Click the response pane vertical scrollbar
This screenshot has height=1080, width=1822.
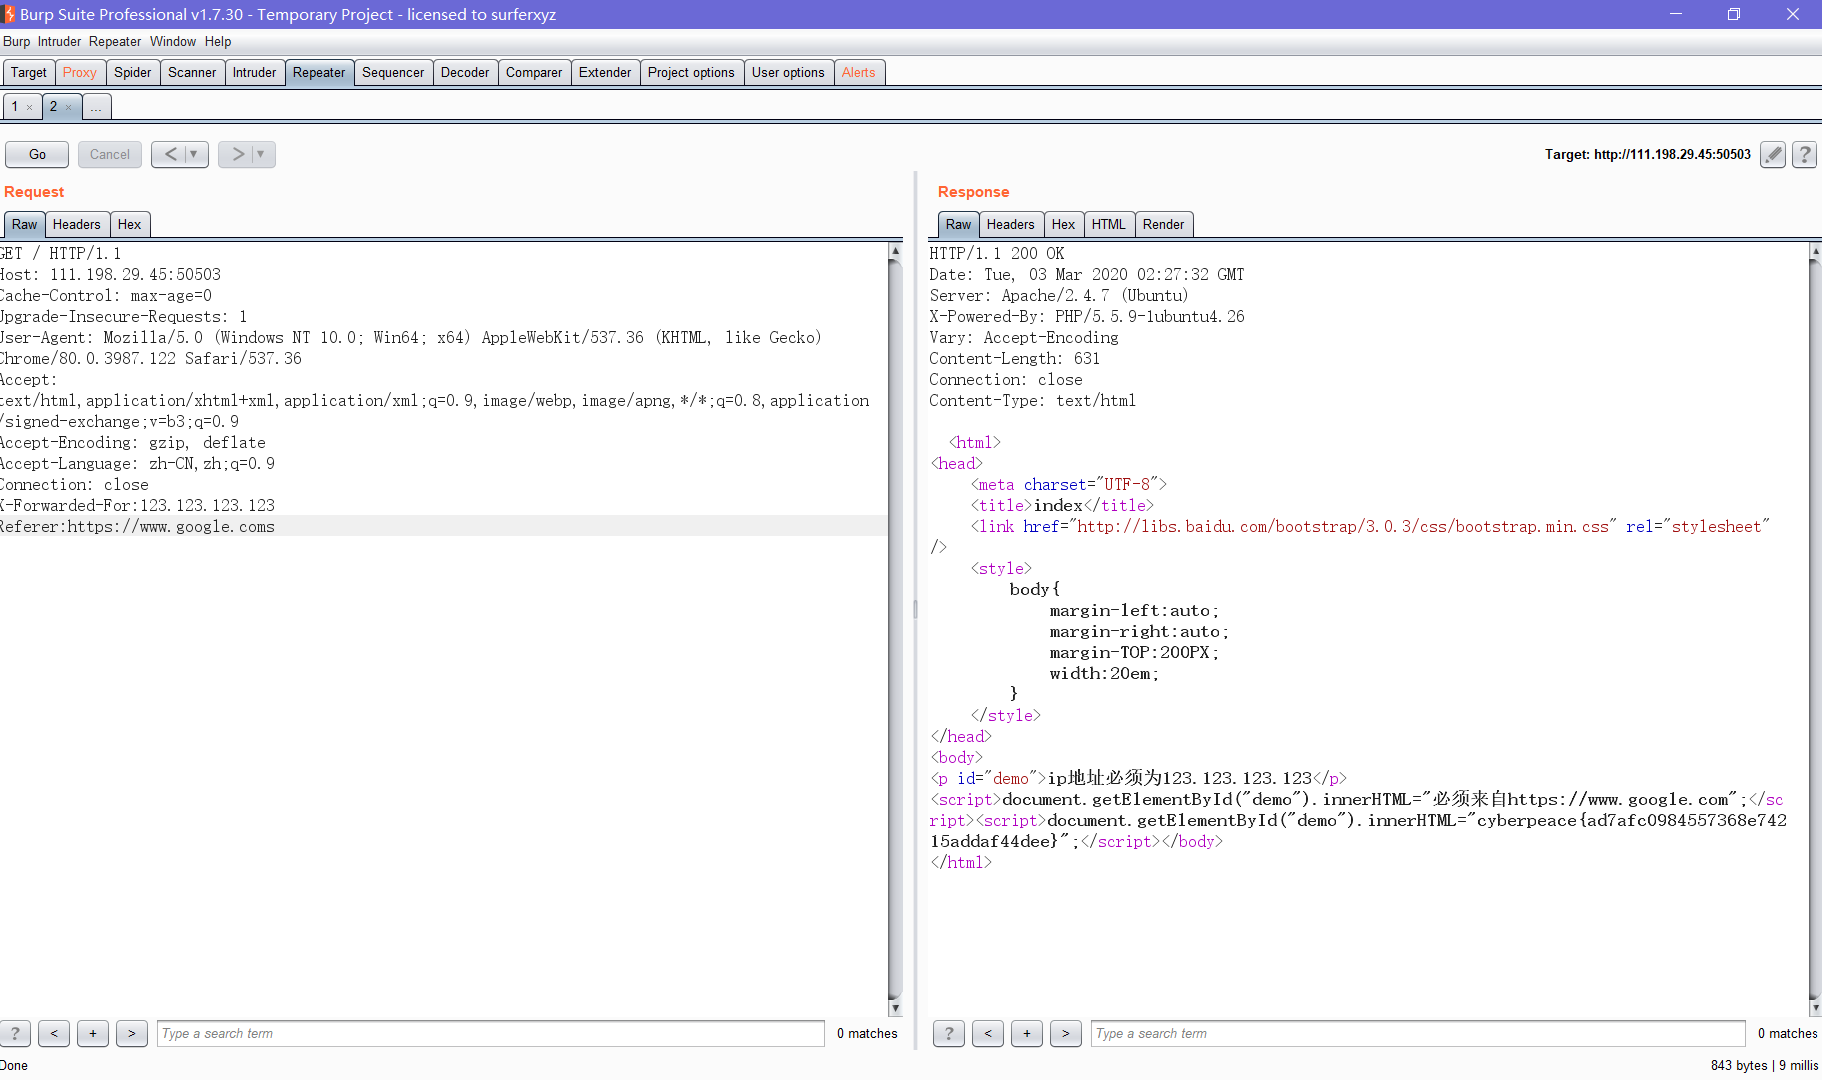pyautogui.click(x=1815, y=629)
